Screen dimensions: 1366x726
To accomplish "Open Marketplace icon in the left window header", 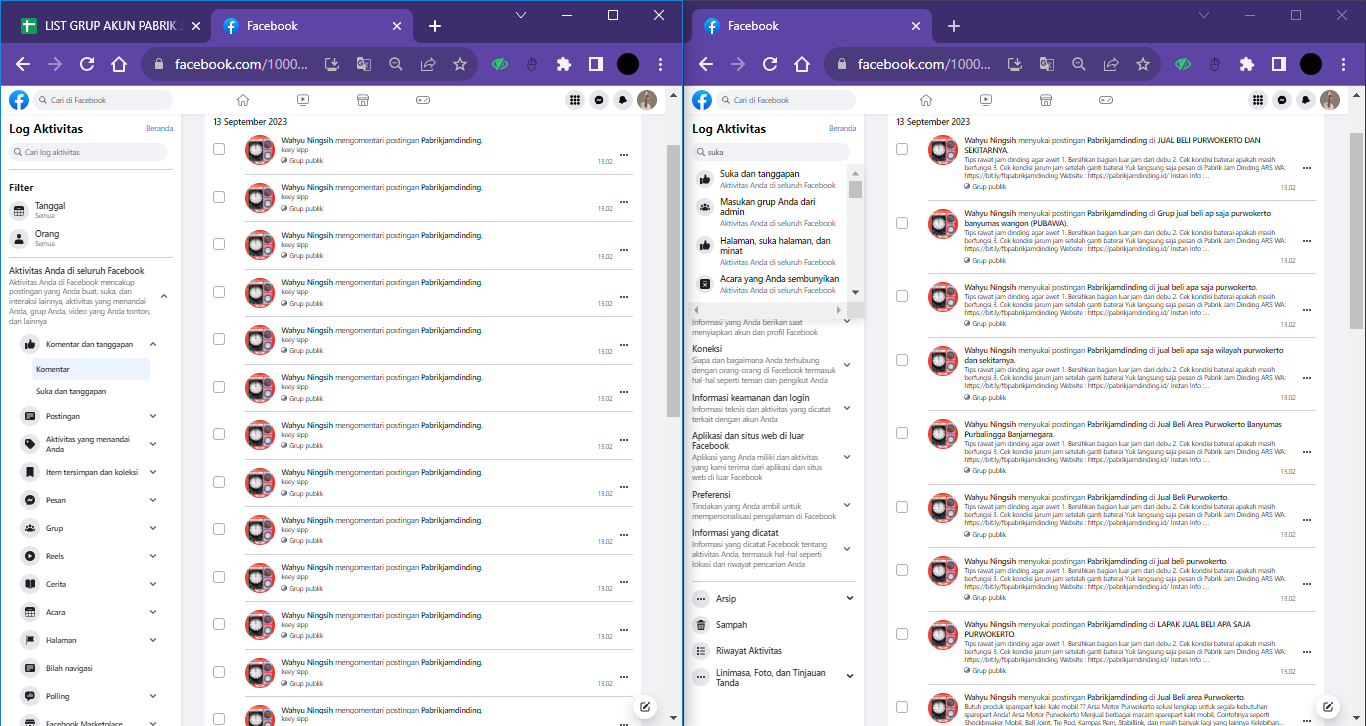I will 363,100.
